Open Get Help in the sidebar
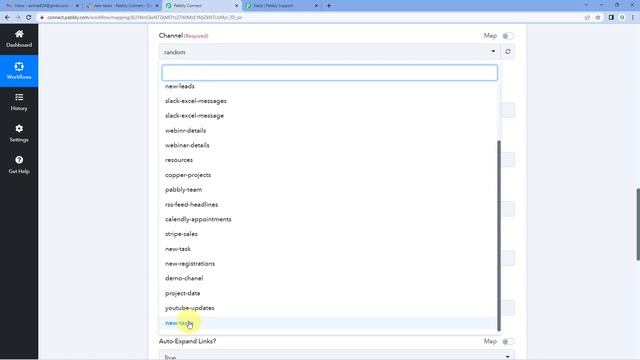Image resolution: width=640 pixels, height=360 pixels. [x=19, y=165]
